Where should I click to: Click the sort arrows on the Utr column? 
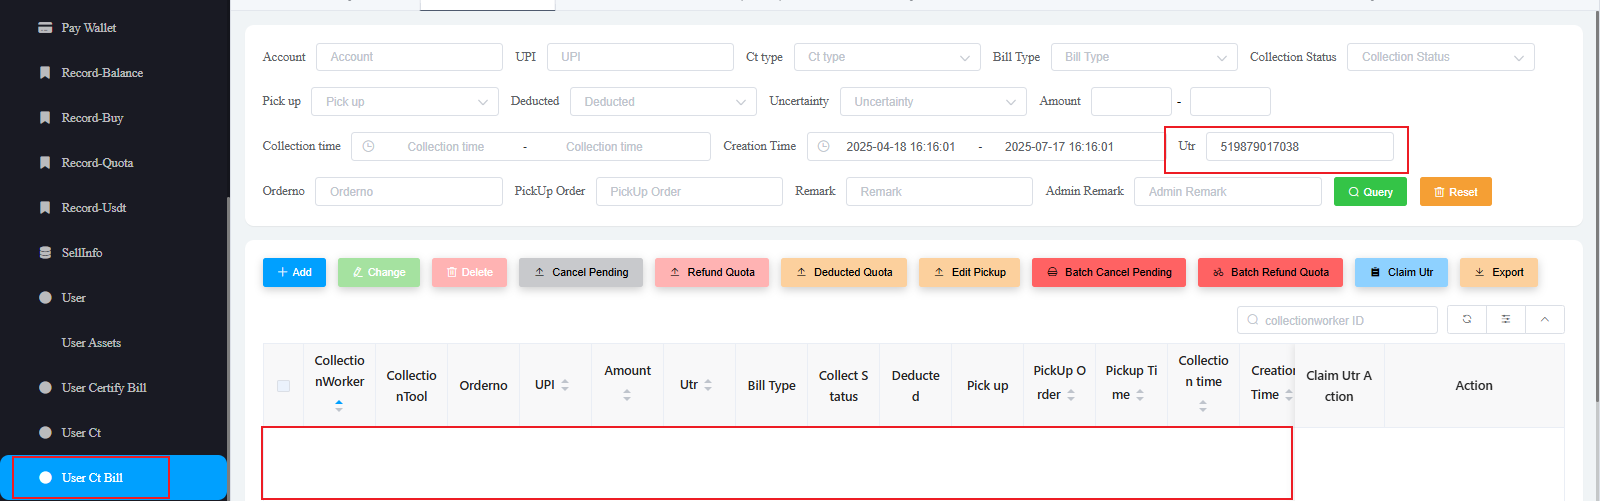[708, 385]
